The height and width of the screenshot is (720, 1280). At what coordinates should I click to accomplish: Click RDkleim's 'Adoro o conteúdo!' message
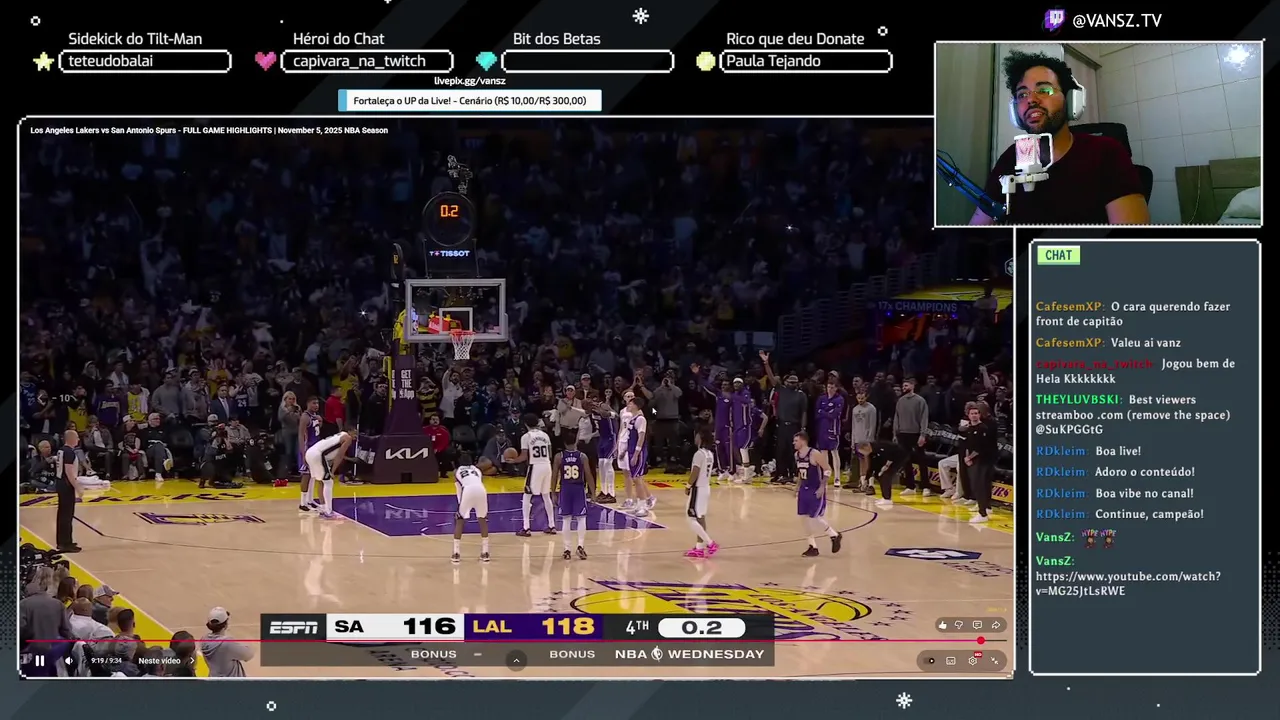tap(1115, 472)
